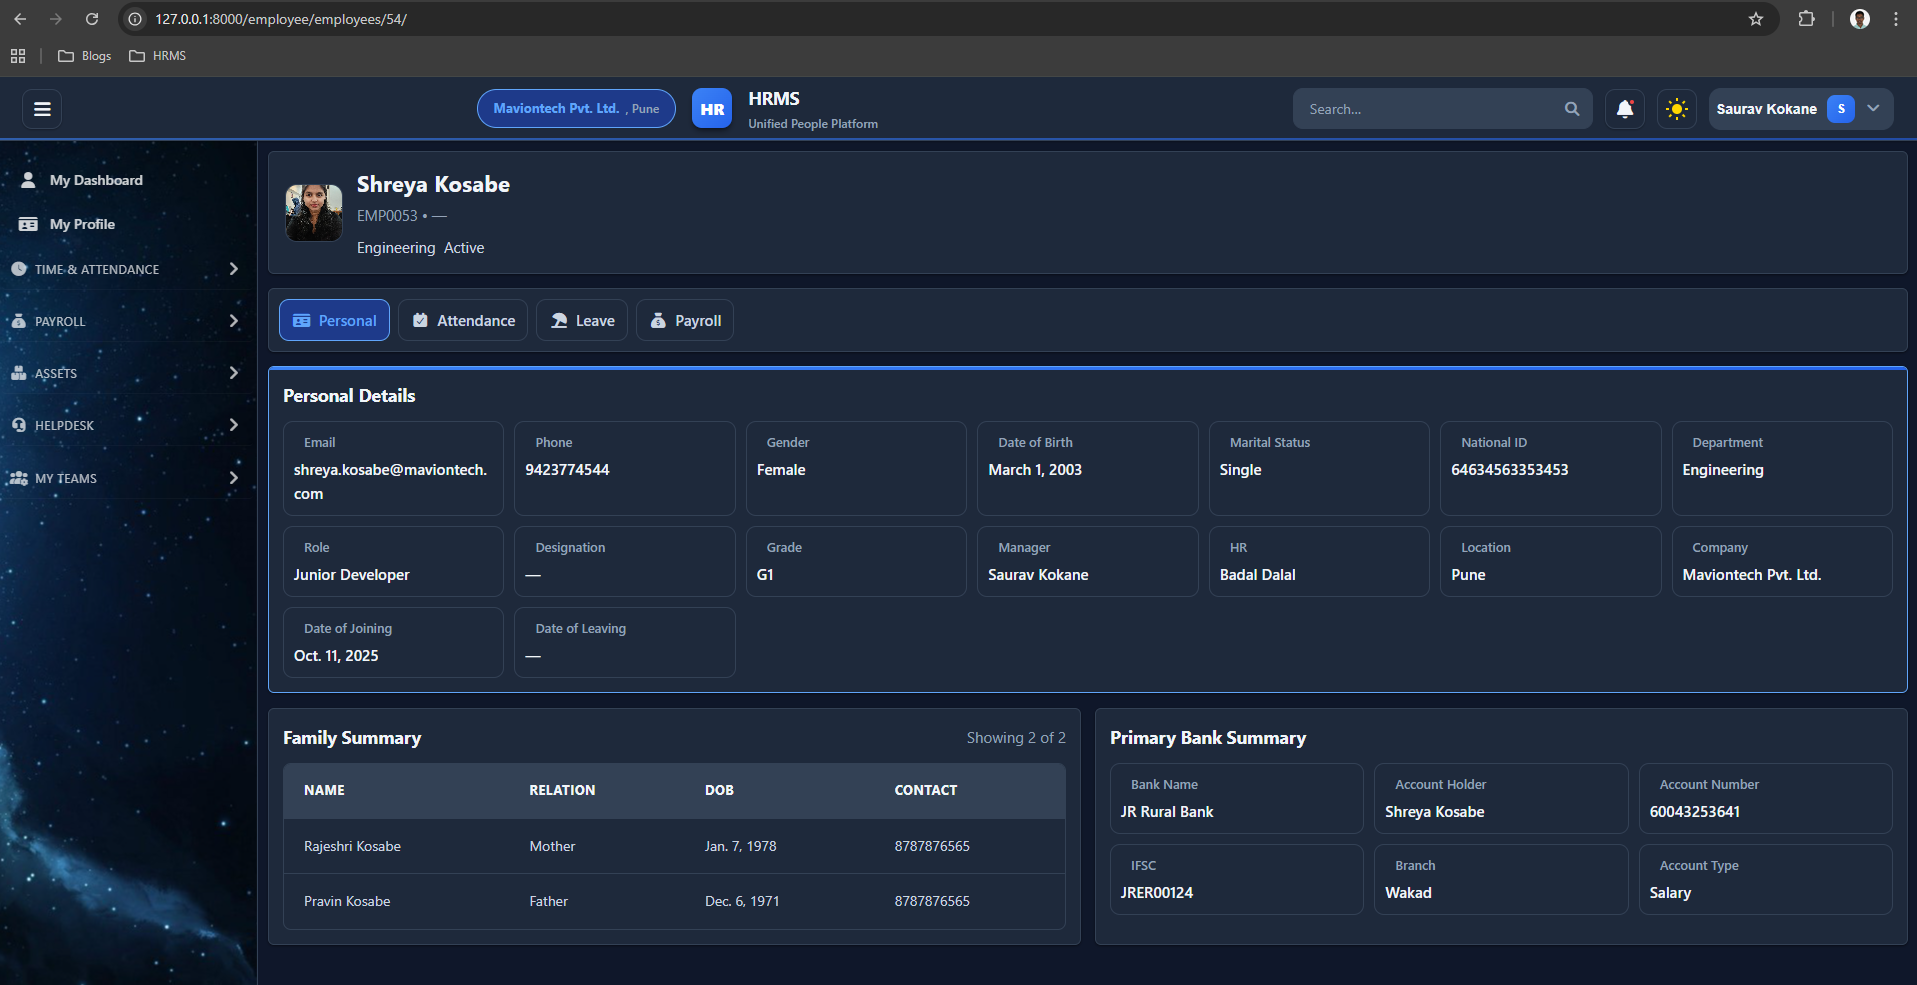Click the Maviontech Pvt. Ltd. company selector
The image size is (1917, 985).
(576, 109)
